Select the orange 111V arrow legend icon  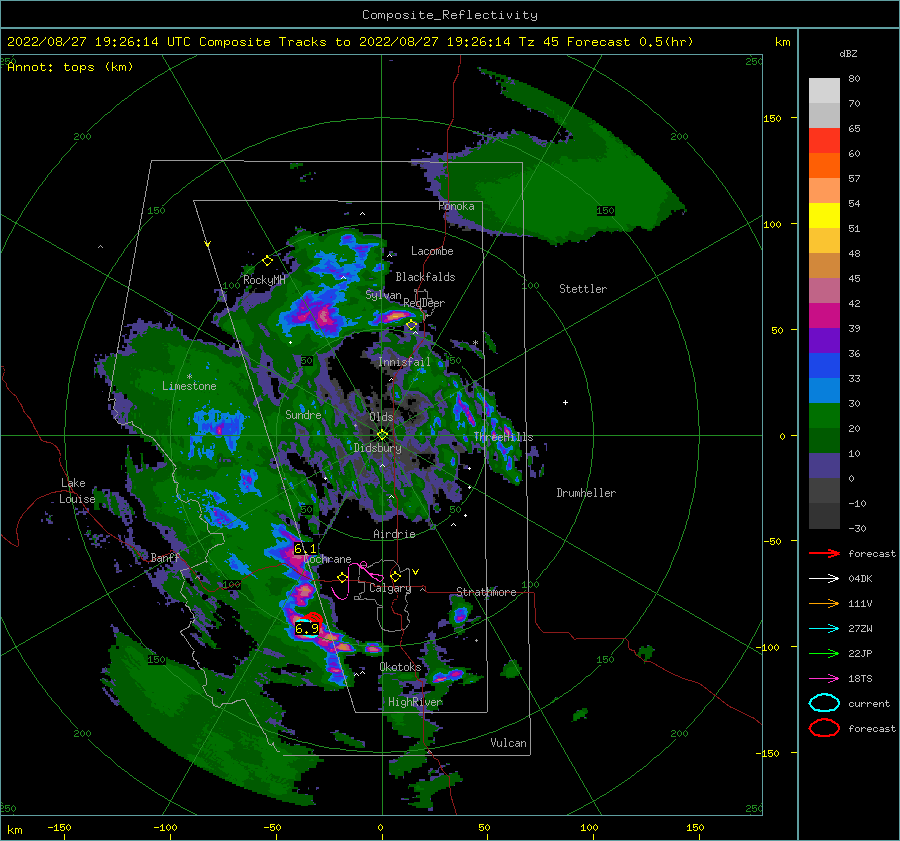click(x=824, y=603)
